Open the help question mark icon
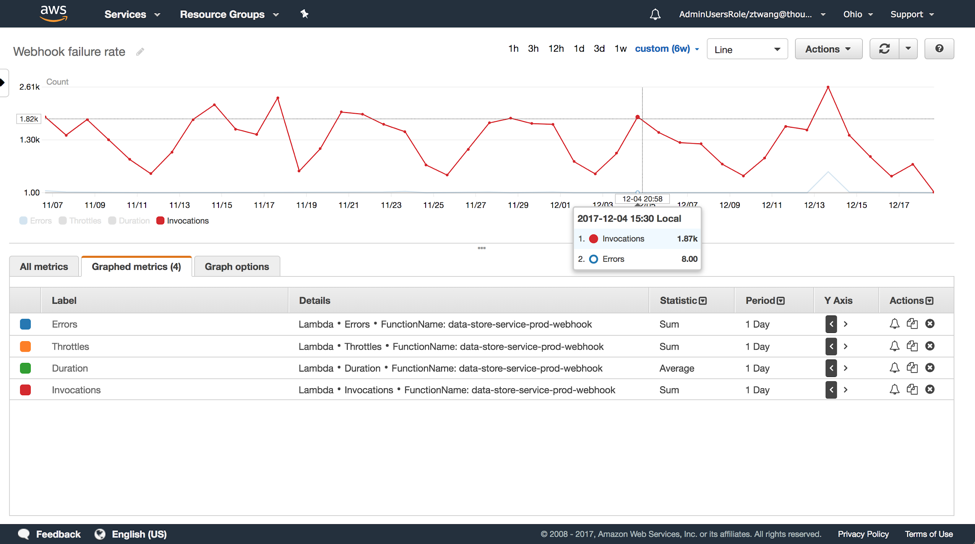This screenshot has width=975, height=544. (939, 49)
